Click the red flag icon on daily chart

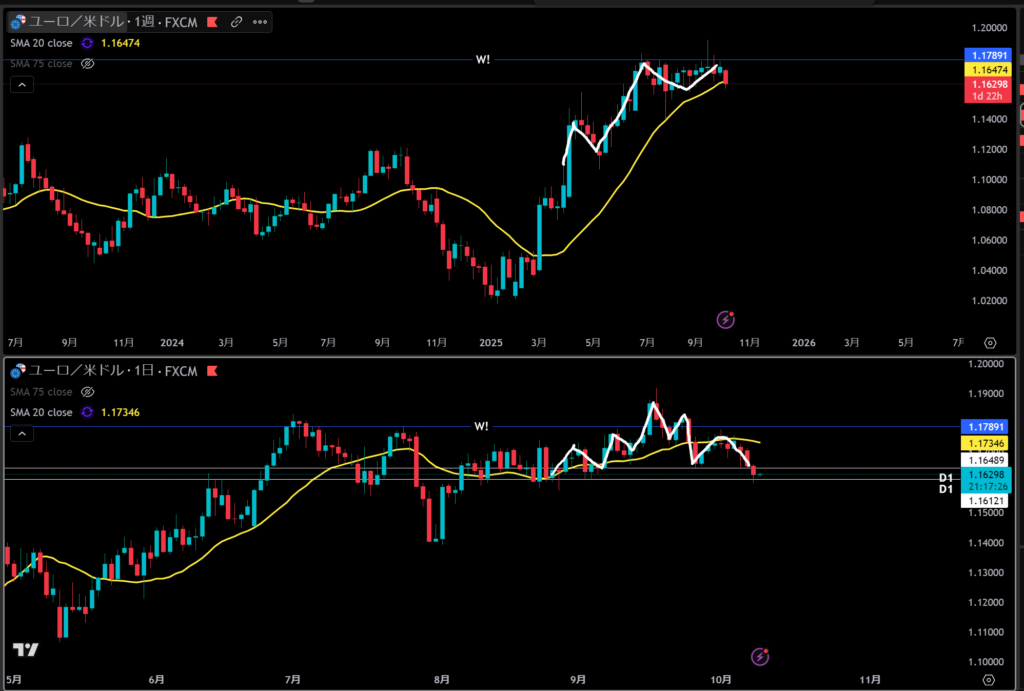211,371
